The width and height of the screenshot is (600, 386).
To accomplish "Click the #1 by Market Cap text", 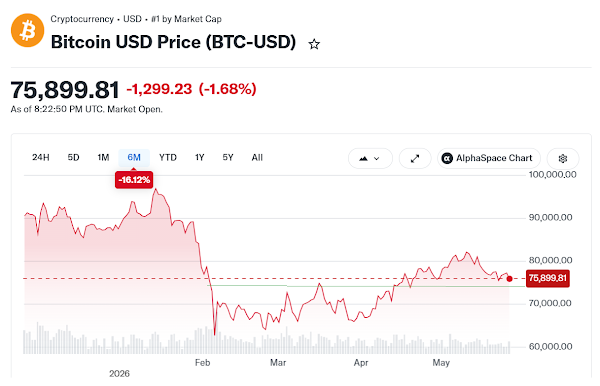I will pyautogui.click(x=186, y=19).
